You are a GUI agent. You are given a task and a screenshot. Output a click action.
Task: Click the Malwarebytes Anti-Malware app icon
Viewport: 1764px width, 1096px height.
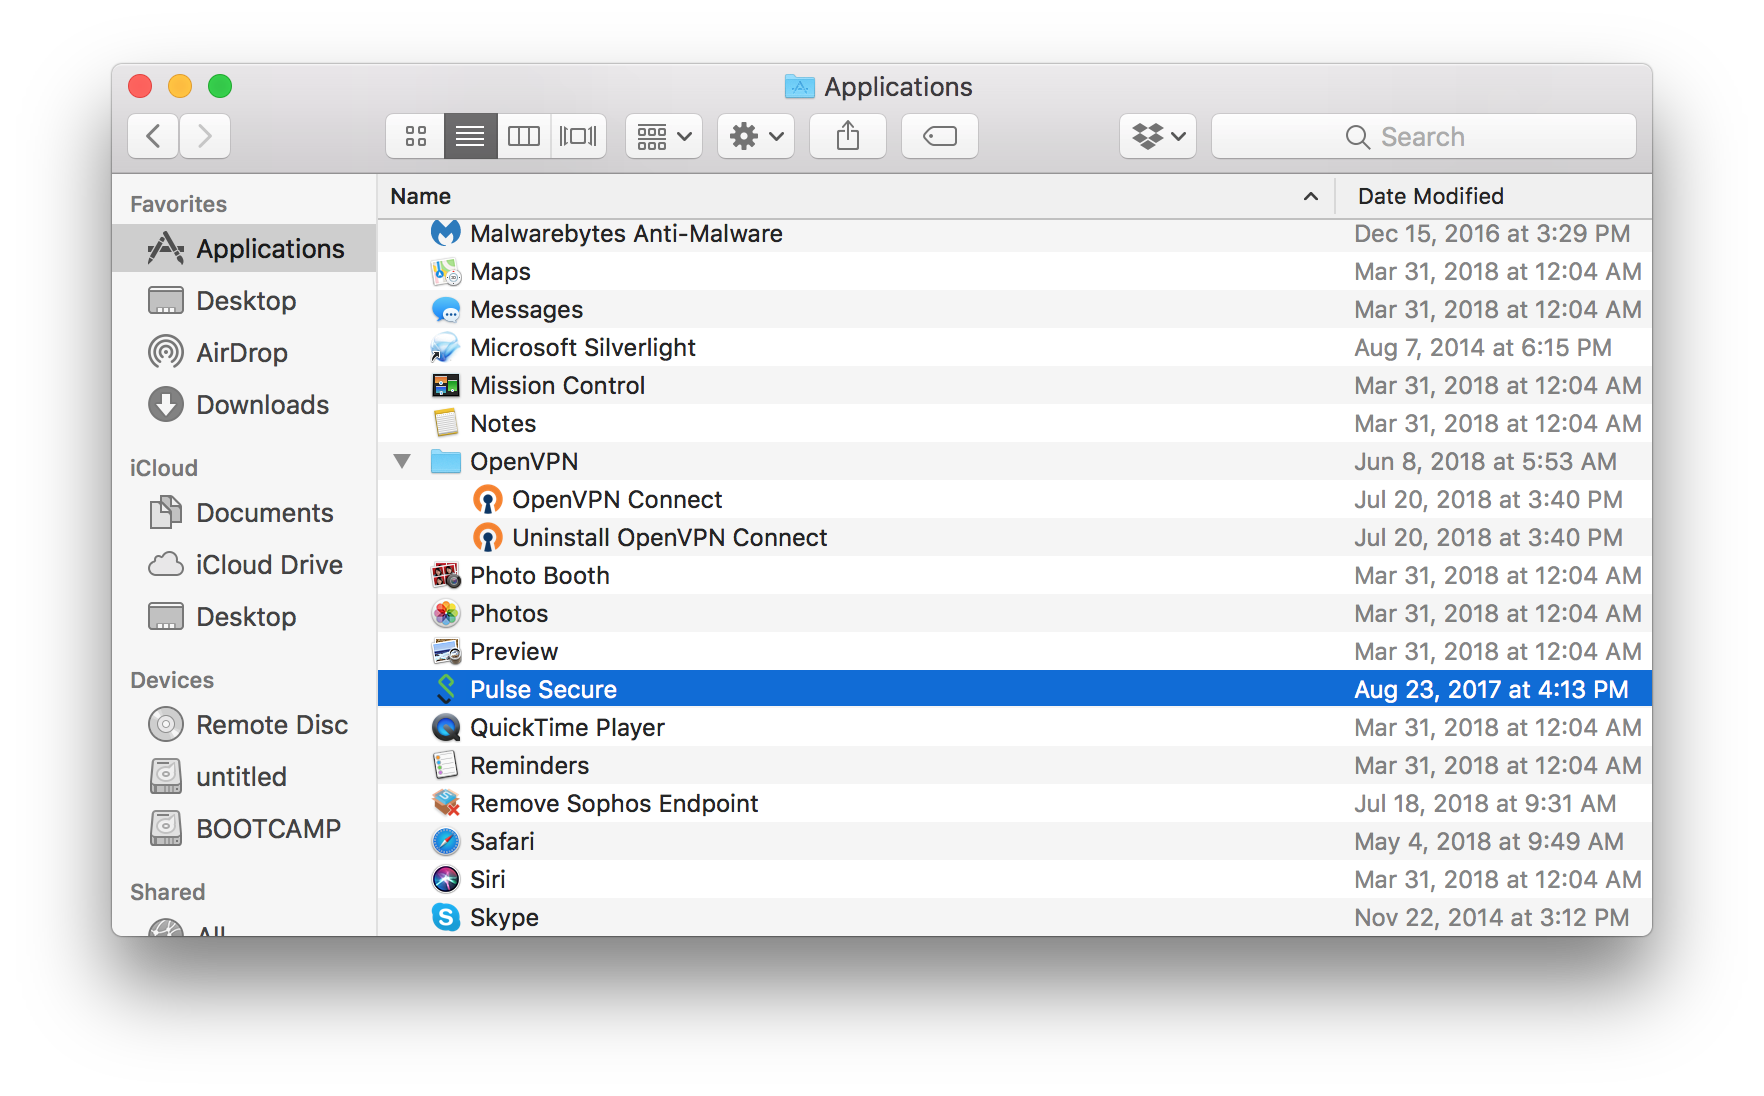[x=446, y=233]
